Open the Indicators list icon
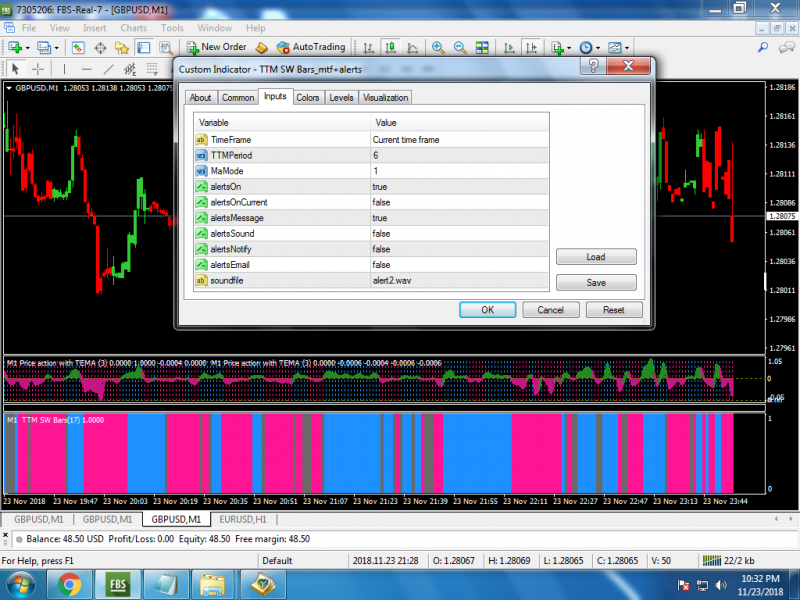Screen dimensions: 800x600 tap(557, 47)
